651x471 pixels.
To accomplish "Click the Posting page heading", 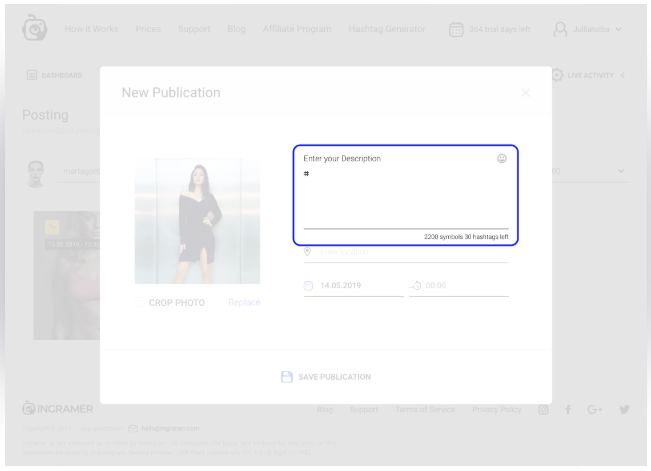I will (x=45, y=115).
